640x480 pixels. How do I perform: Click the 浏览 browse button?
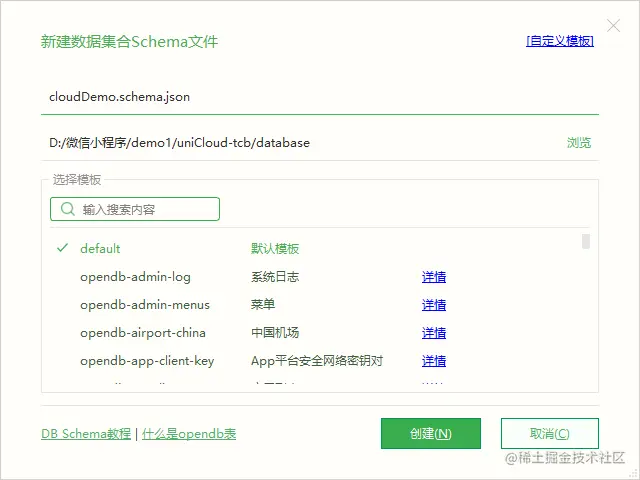(x=579, y=142)
